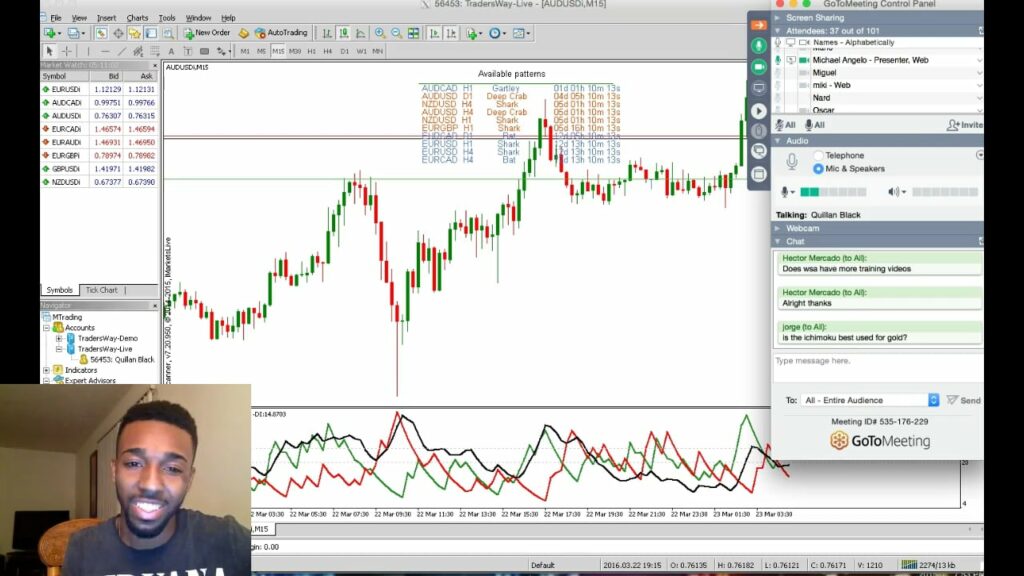This screenshot has height=576, width=1024.
Task: Switch to line chart icon
Action: [x=360, y=33]
